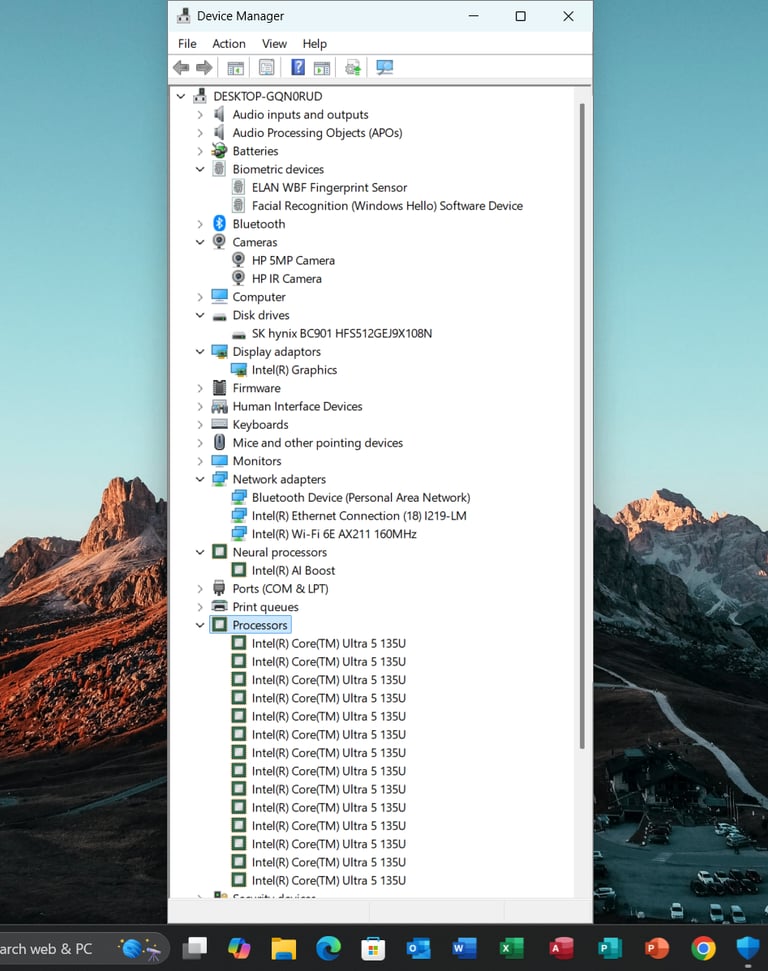
Task: Select the ELAN WBF Fingerprint Sensor device
Action: click(x=329, y=188)
